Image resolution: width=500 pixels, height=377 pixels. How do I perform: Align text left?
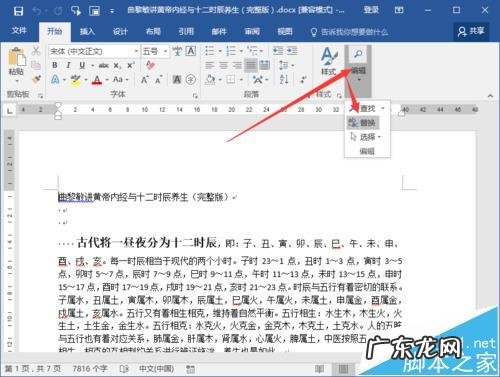[x=210, y=65]
